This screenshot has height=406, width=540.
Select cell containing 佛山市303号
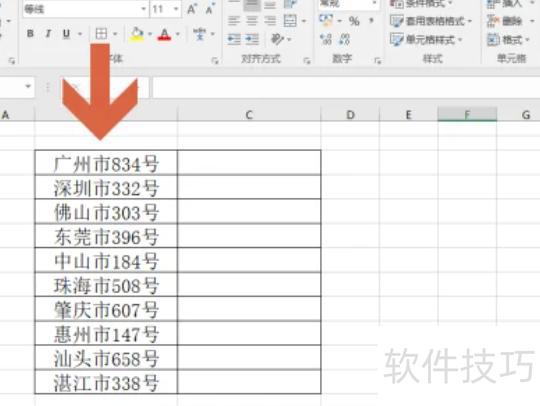pyautogui.click(x=106, y=212)
